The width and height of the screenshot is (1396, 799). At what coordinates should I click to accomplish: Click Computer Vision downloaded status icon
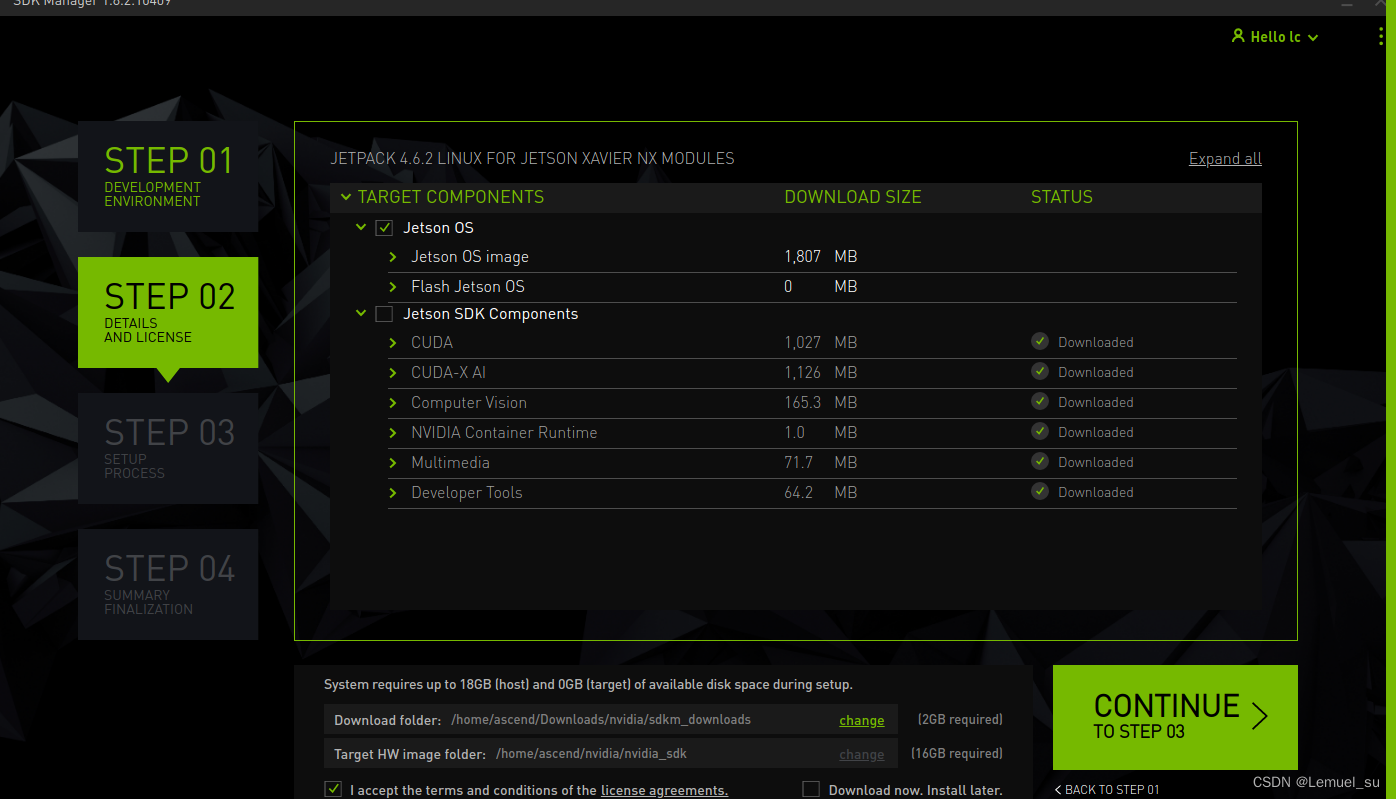click(x=1040, y=401)
